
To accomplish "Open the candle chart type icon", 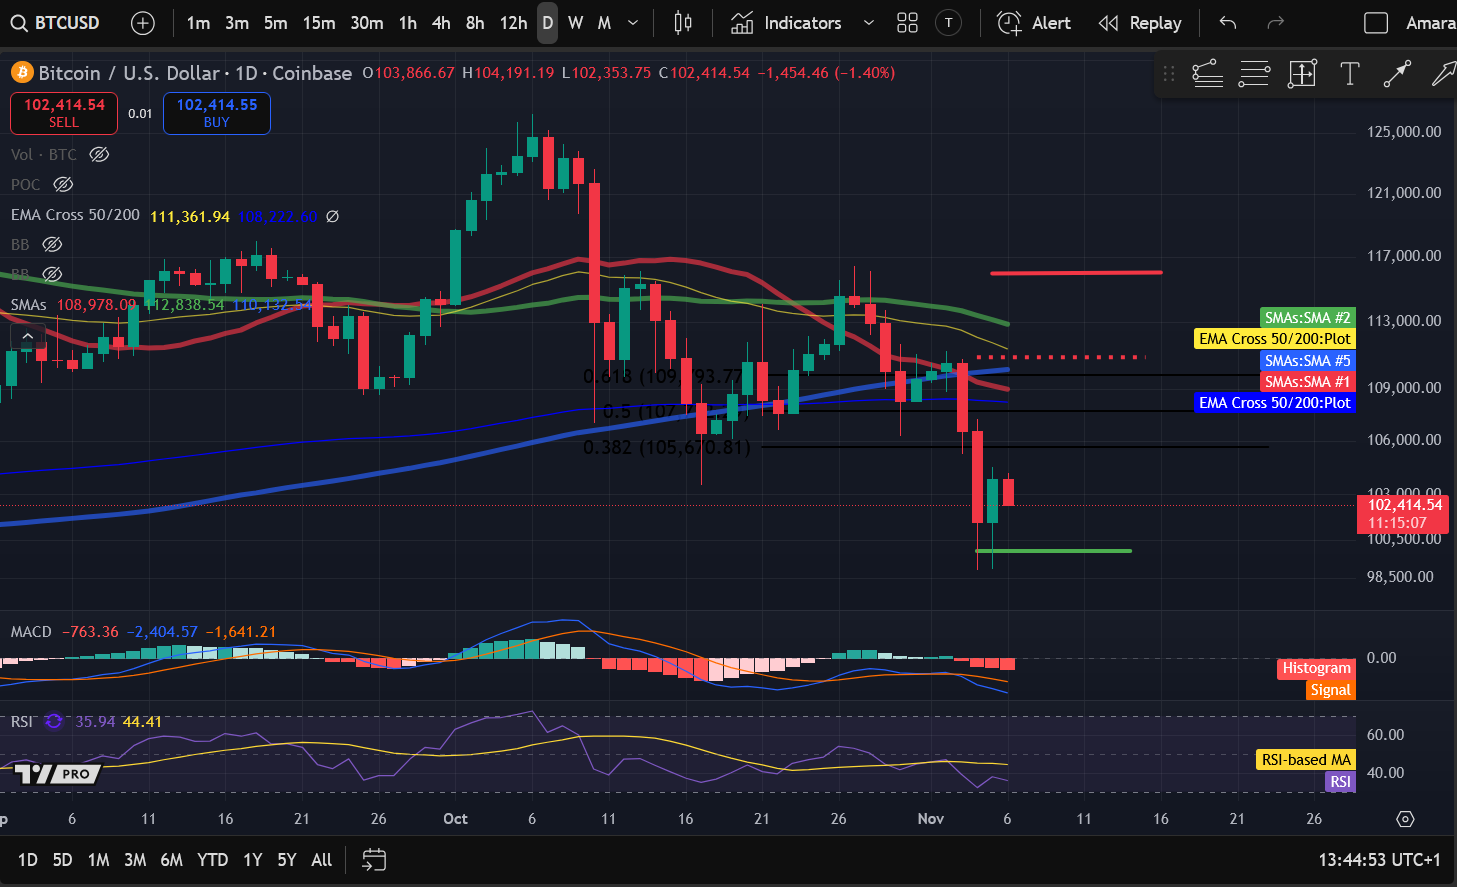I will [682, 22].
